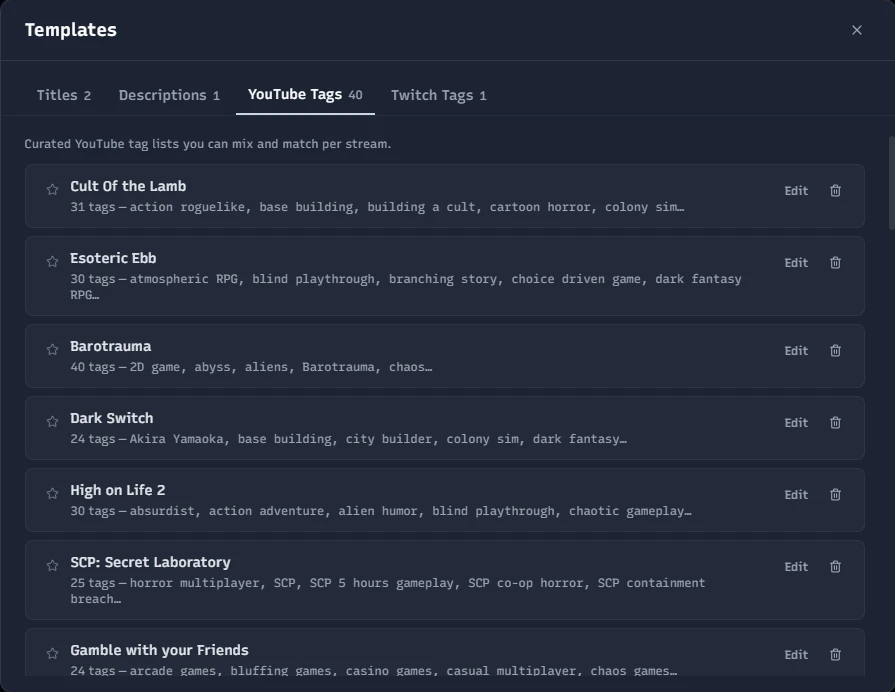Image resolution: width=895 pixels, height=692 pixels.
Task: Toggle the favorite star for Barotrauma
Action: (53, 349)
